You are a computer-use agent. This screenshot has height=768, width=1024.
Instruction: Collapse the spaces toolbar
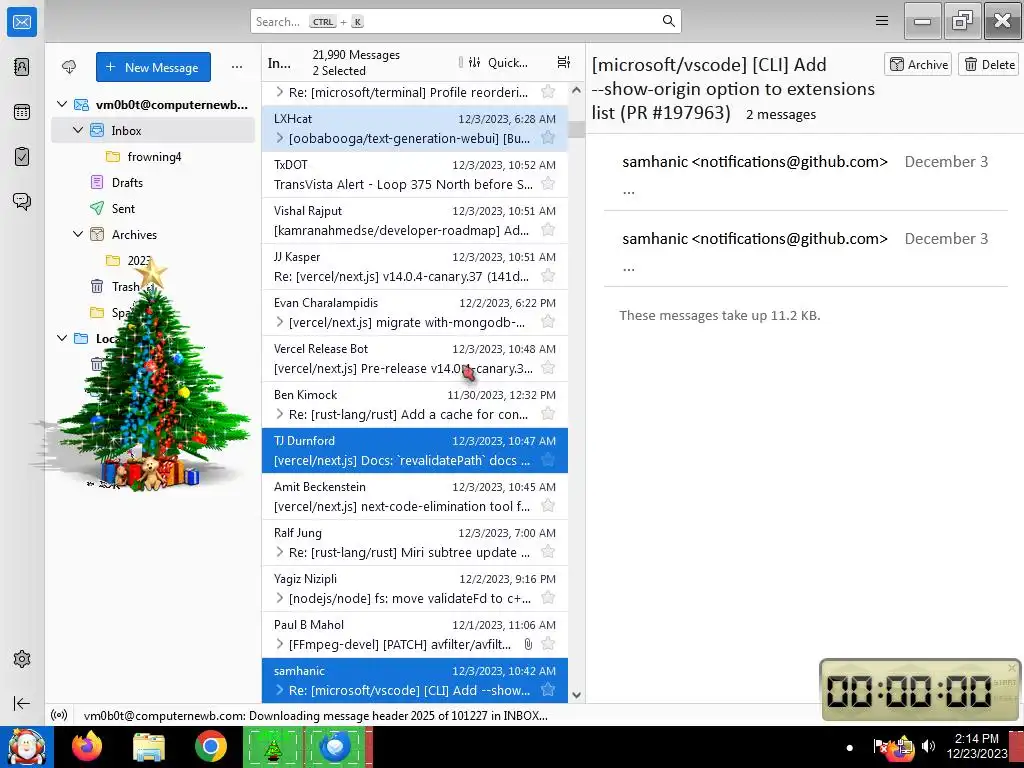pyautogui.click(x=22, y=703)
